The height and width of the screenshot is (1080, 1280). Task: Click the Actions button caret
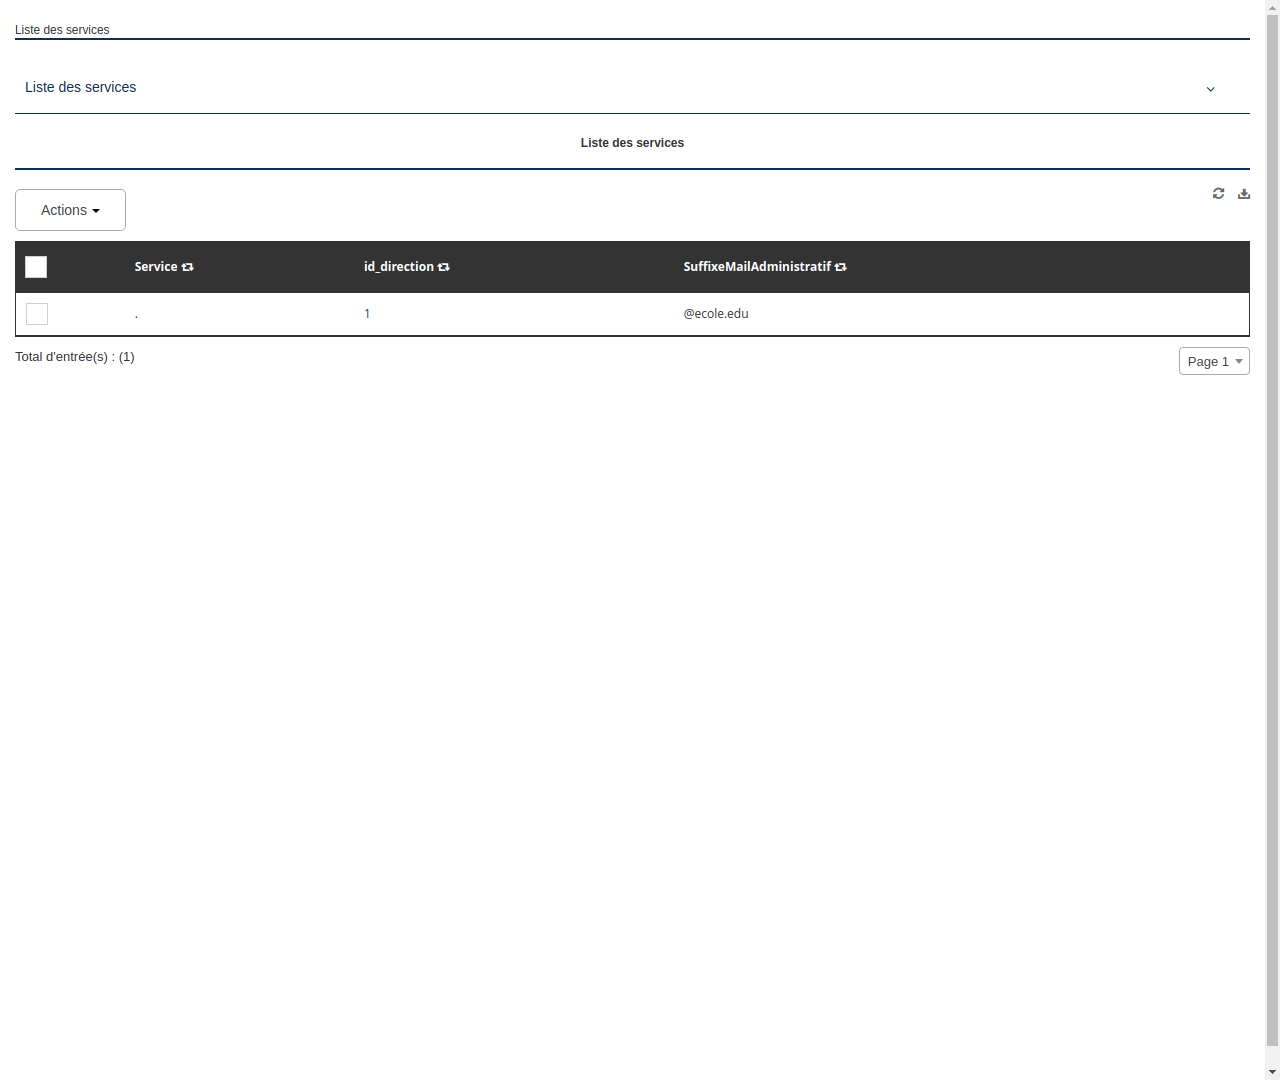pyautogui.click(x=97, y=210)
